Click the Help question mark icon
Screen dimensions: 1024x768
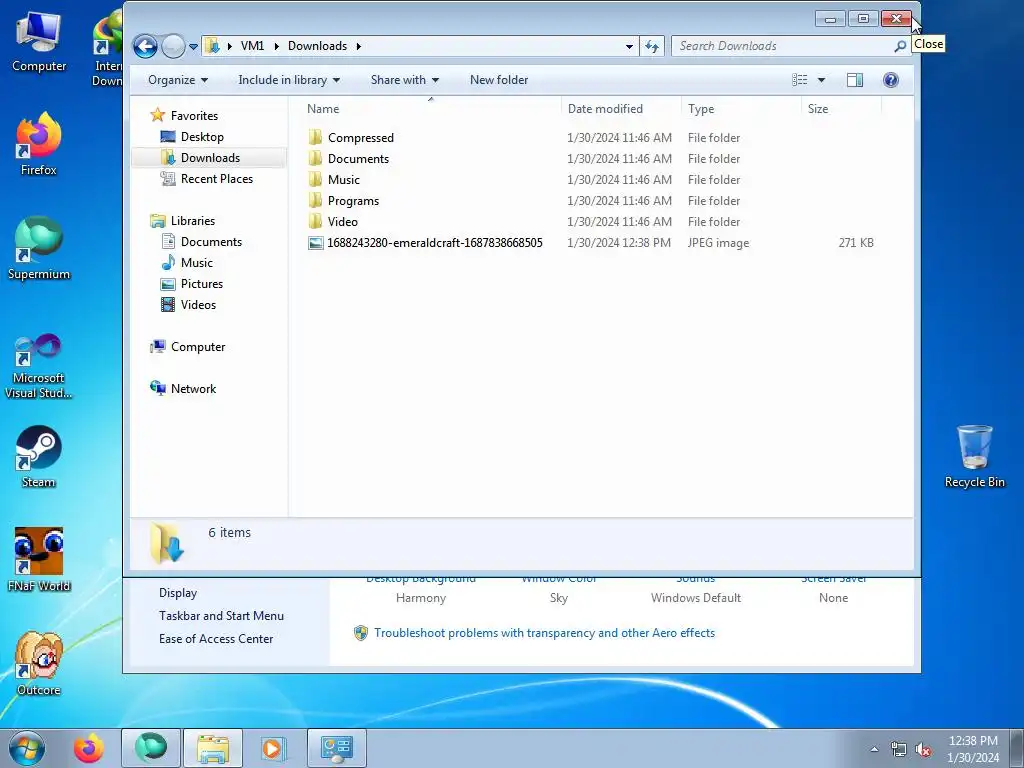pos(891,80)
